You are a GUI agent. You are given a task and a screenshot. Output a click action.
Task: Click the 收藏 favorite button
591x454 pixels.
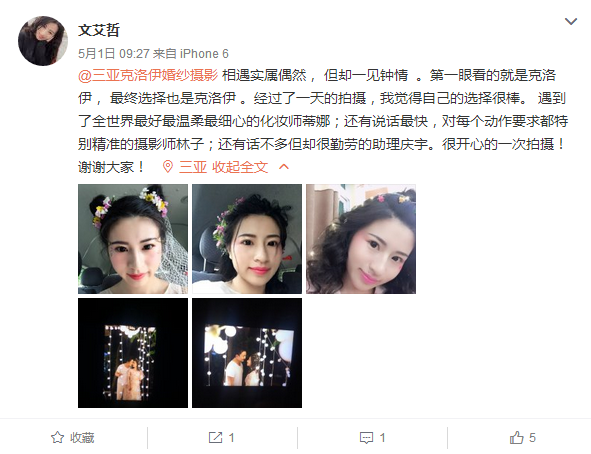point(73,437)
